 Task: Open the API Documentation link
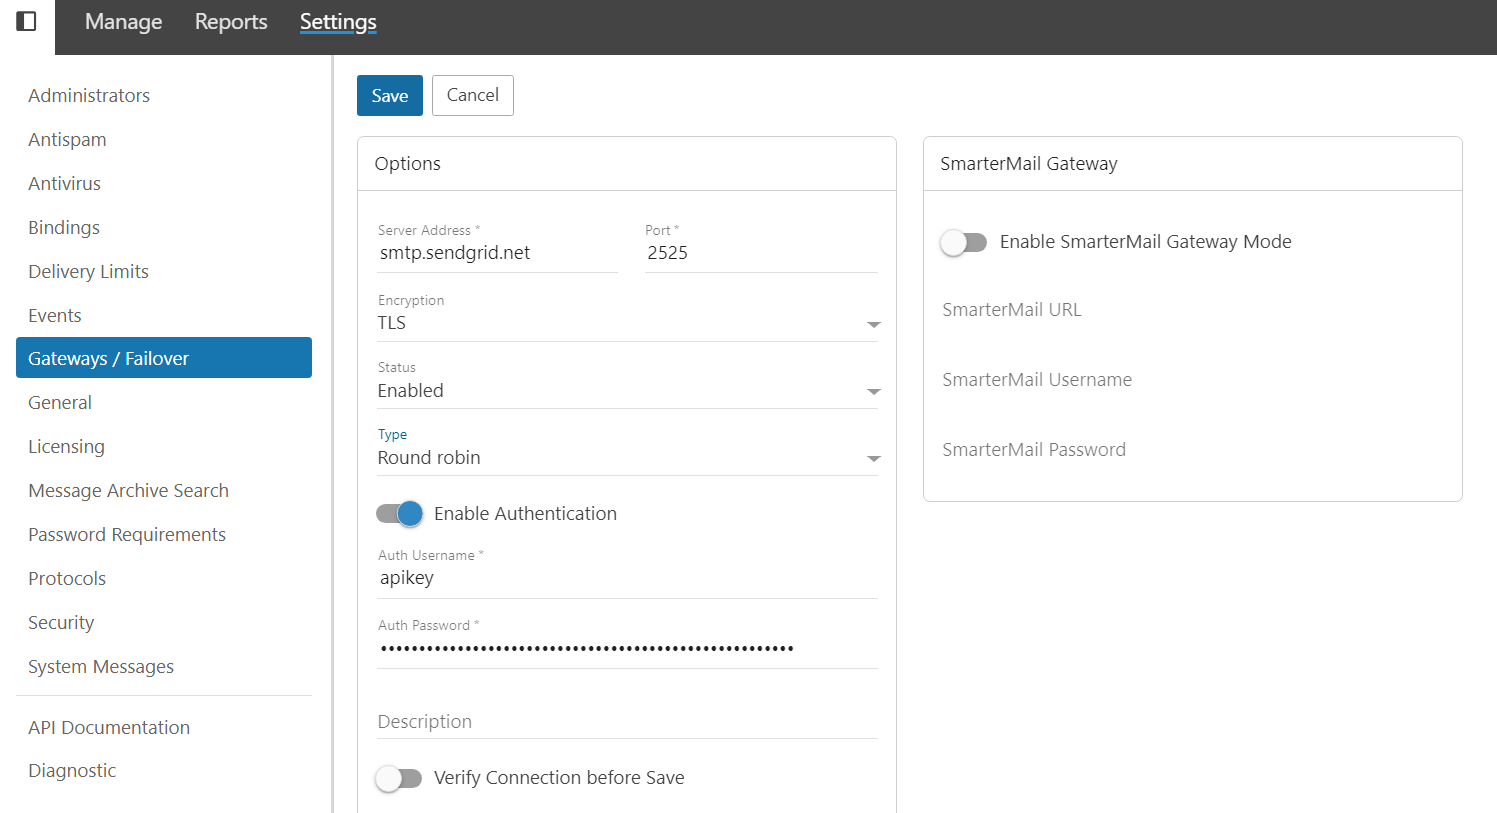(x=109, y=728)
